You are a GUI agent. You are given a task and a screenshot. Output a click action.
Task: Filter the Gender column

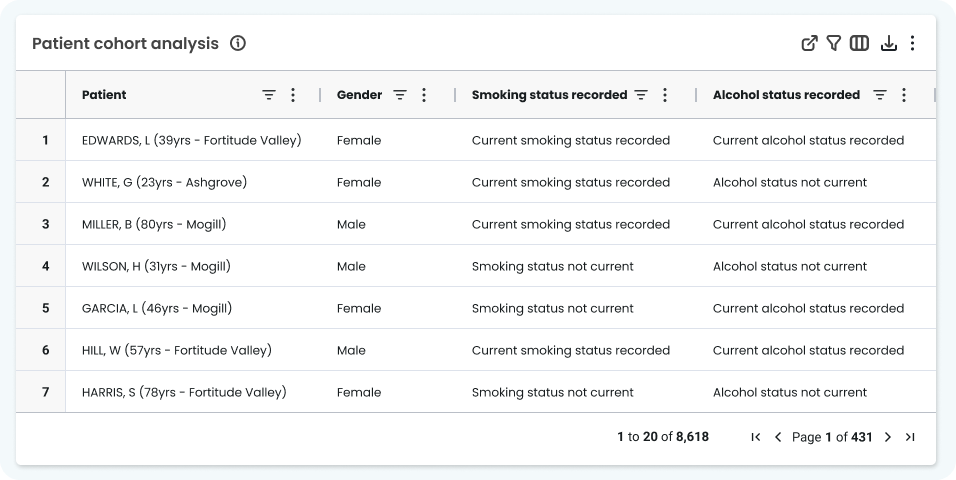tap(400, 95)
